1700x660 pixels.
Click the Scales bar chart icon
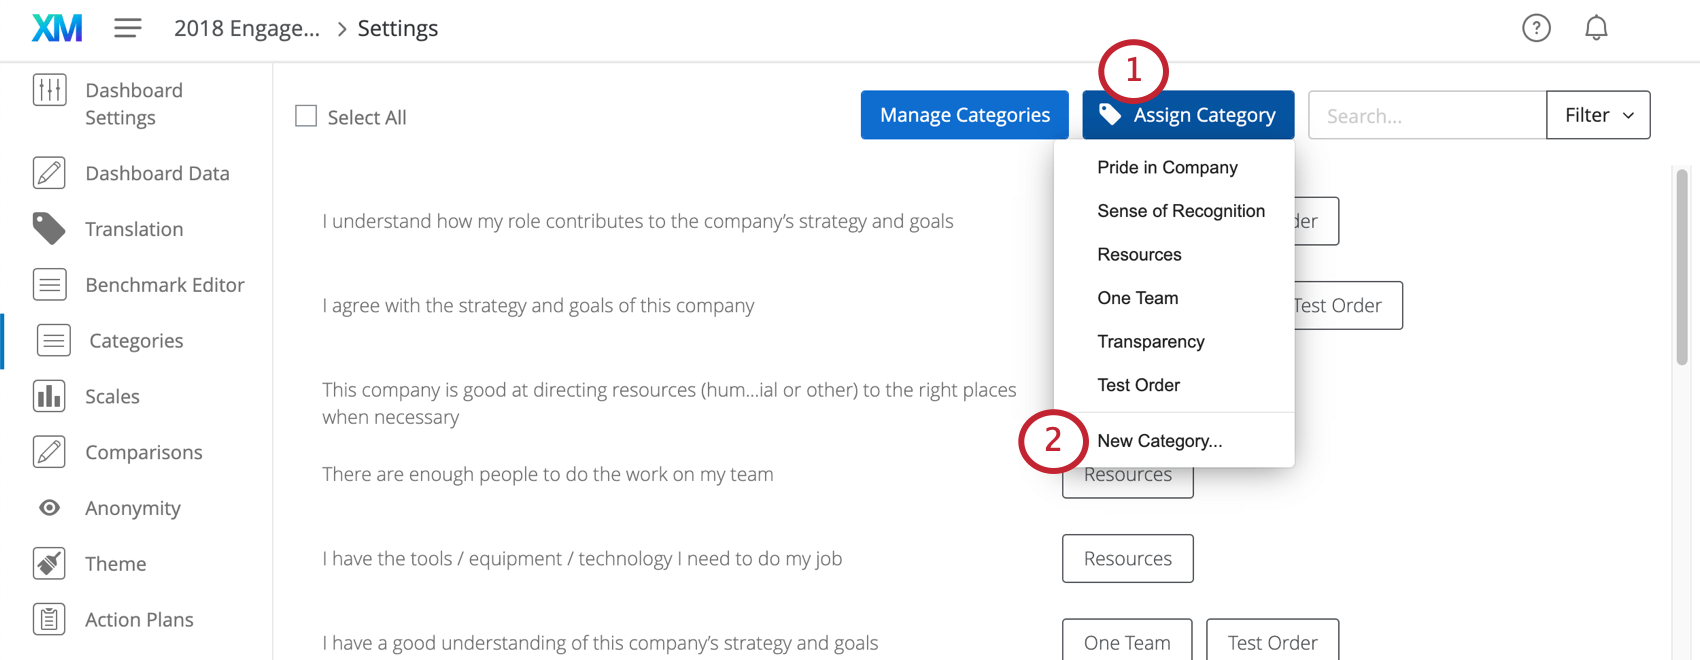coord(49,396)
